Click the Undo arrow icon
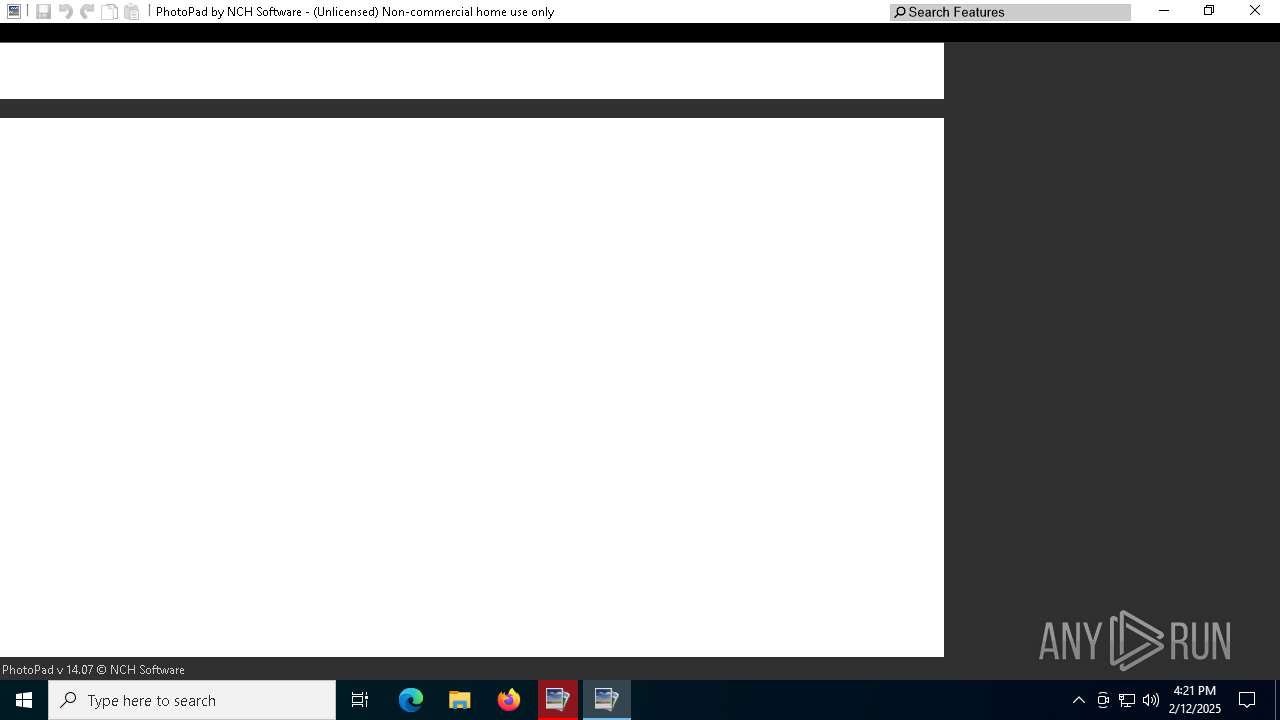Viewport: 1280px width, 720px height. 65,11
